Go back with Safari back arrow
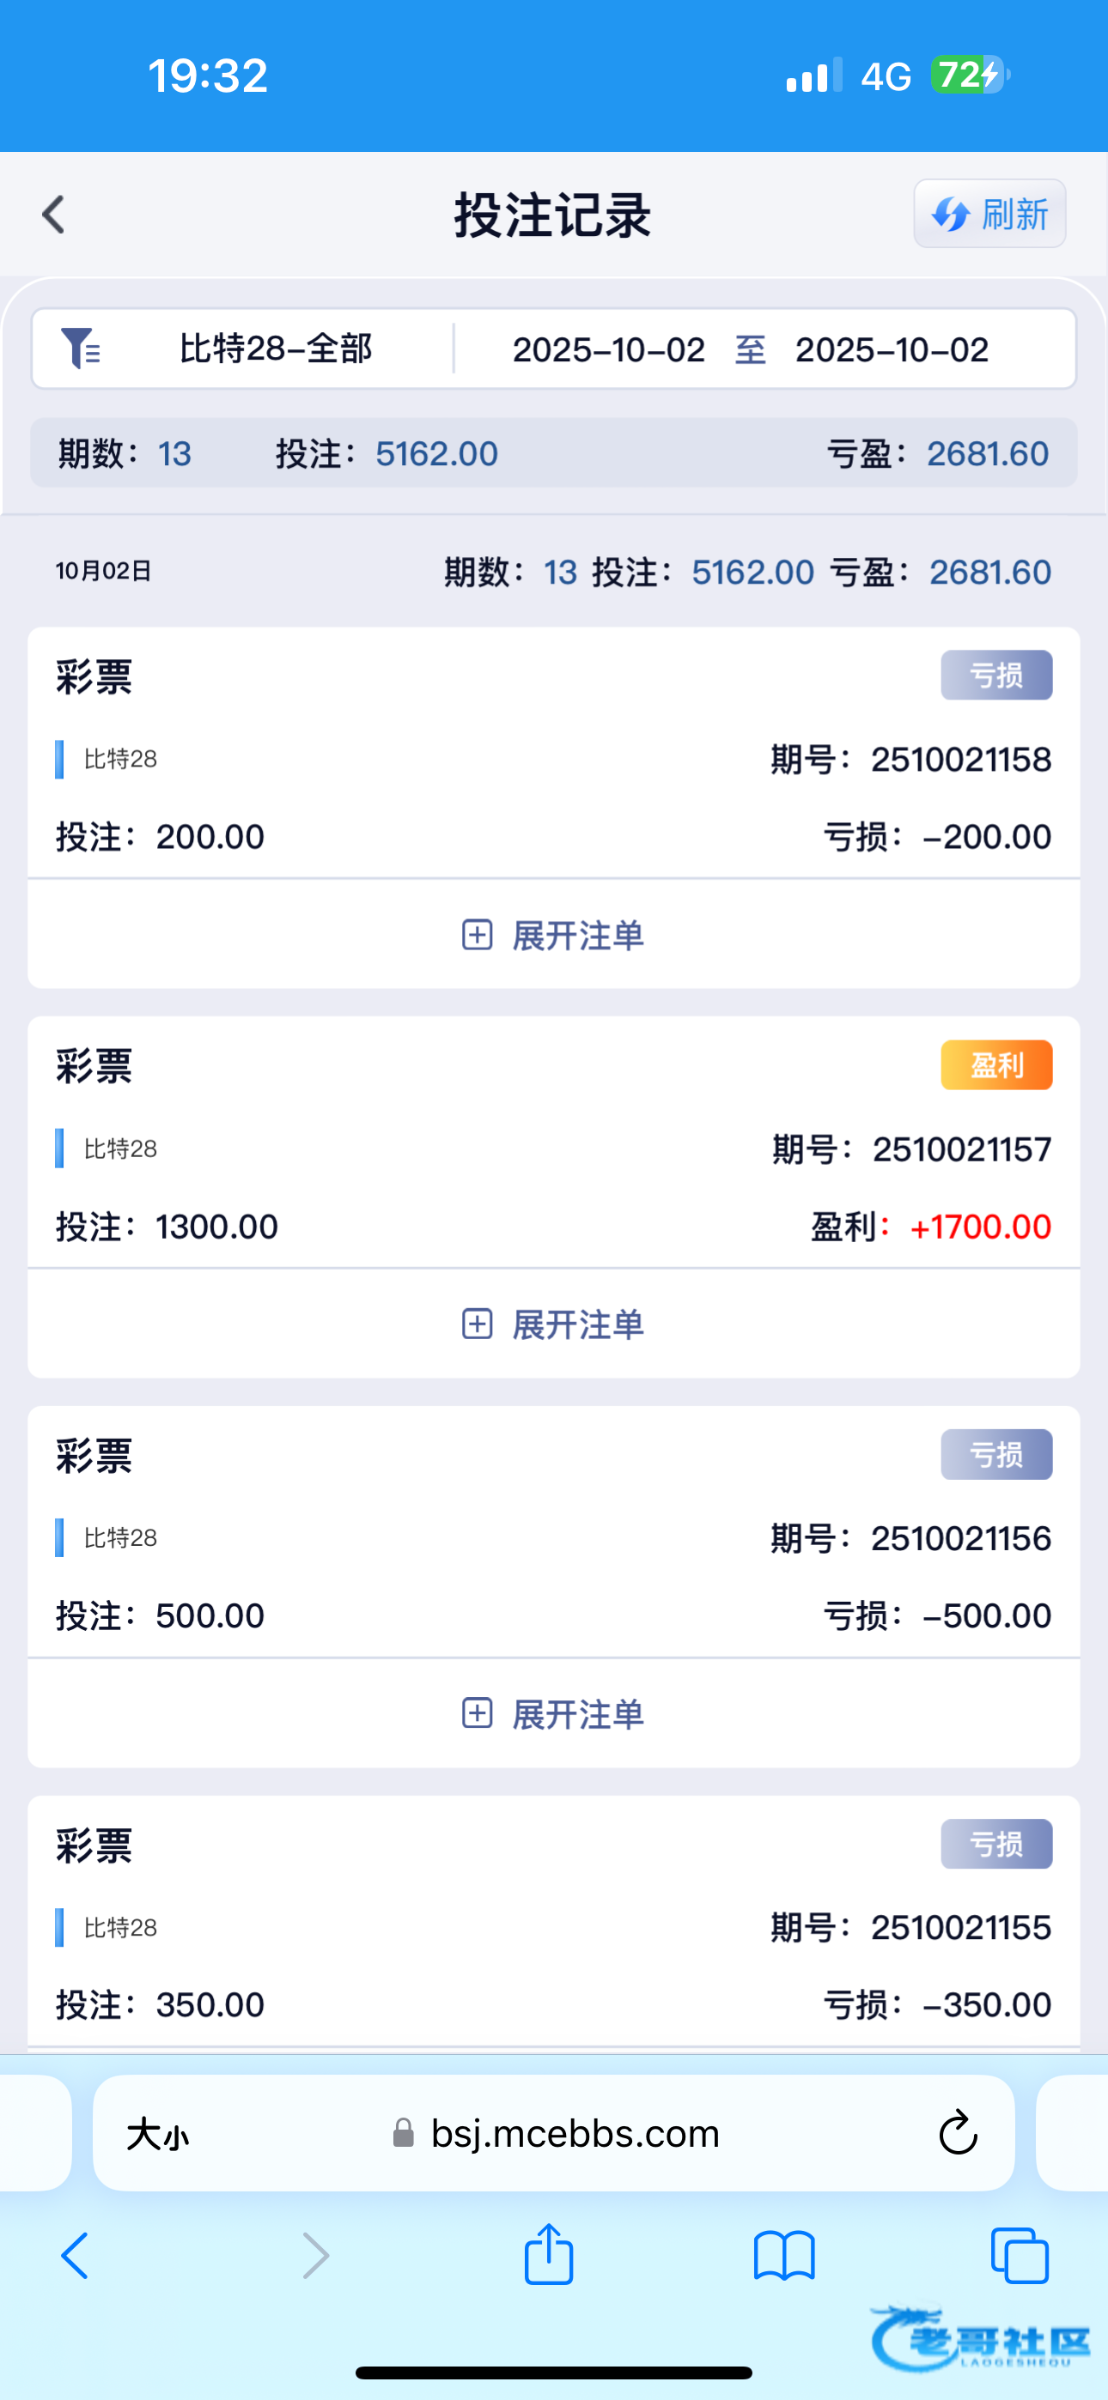This screenshot has width=1108, height=2400. [x=76, y=2256]
